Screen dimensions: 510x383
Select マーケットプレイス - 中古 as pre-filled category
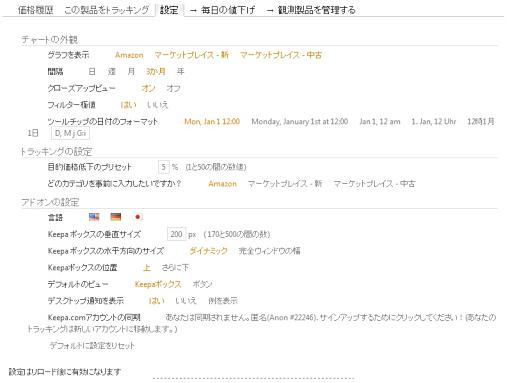coord(374,184)
